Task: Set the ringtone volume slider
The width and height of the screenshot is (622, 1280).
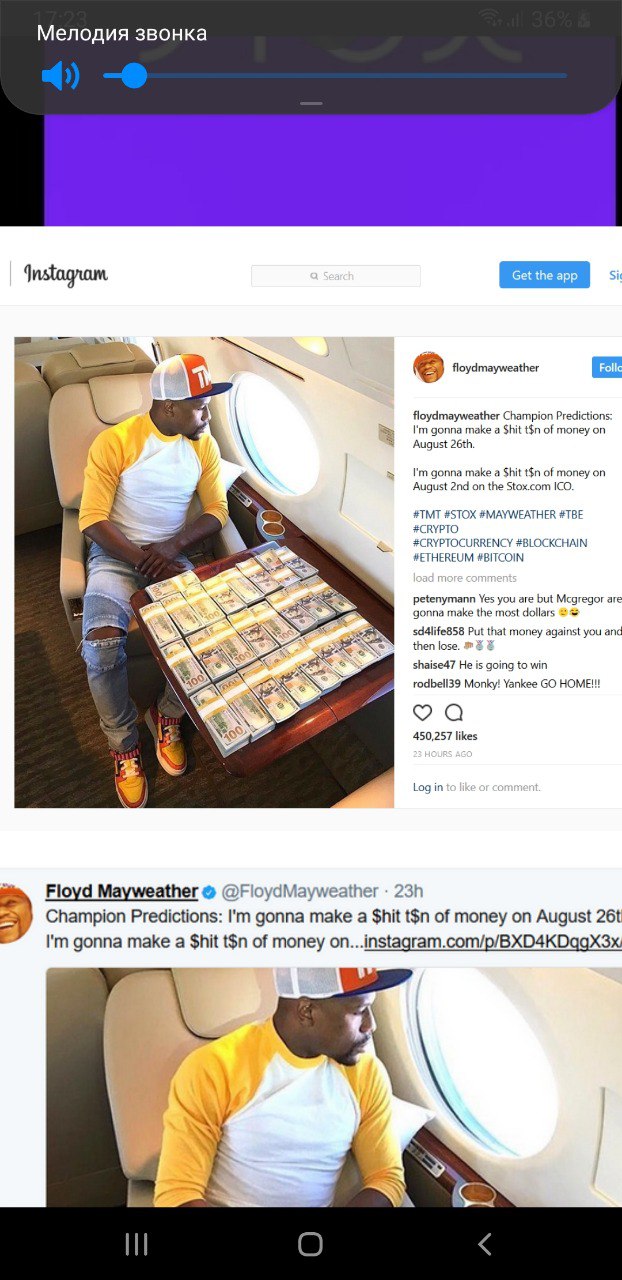Action: tap(335, 76)
